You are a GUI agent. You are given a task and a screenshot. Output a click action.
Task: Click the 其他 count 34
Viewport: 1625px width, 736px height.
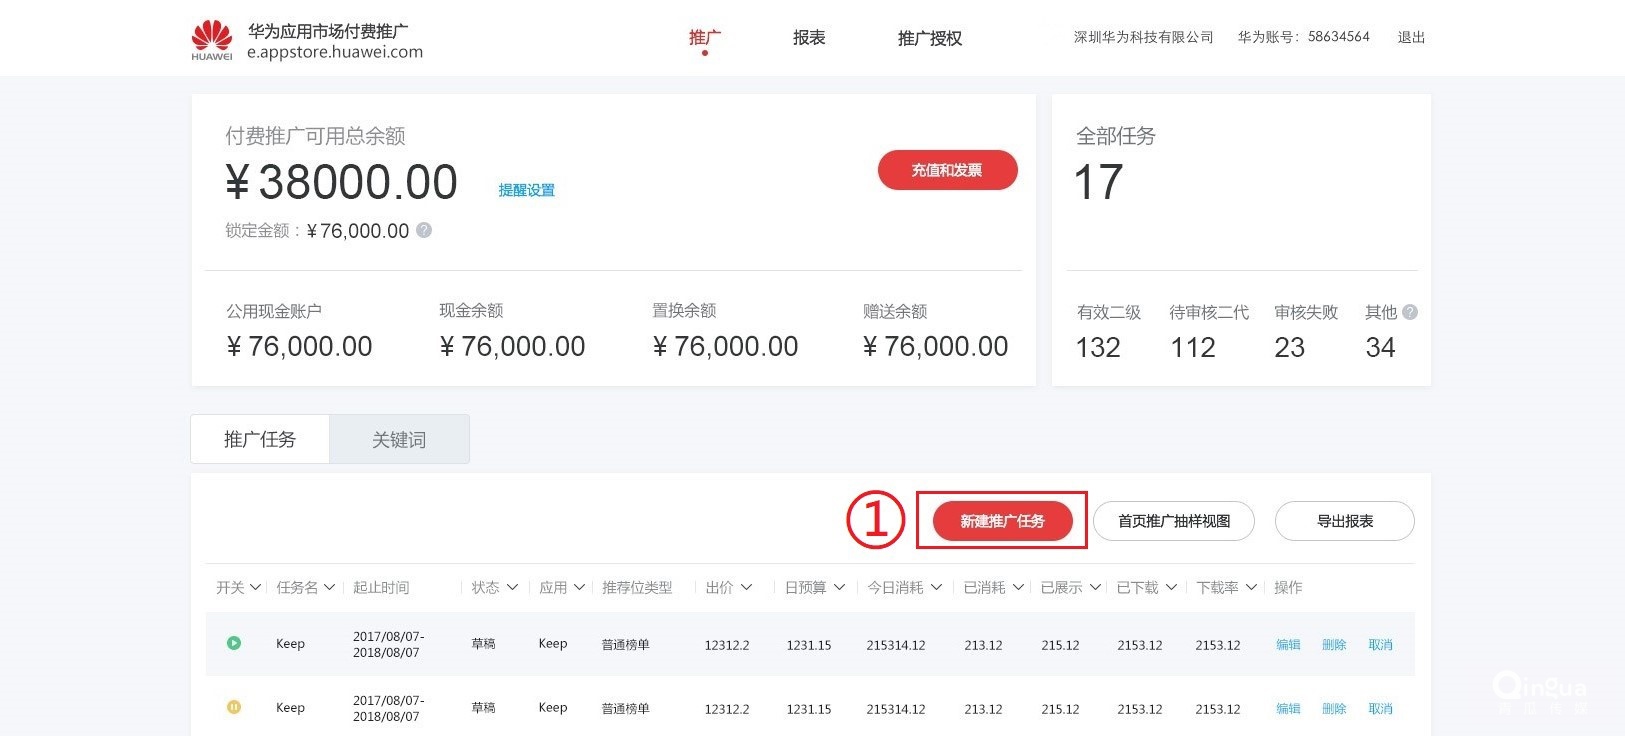(x=1380, y=347)
